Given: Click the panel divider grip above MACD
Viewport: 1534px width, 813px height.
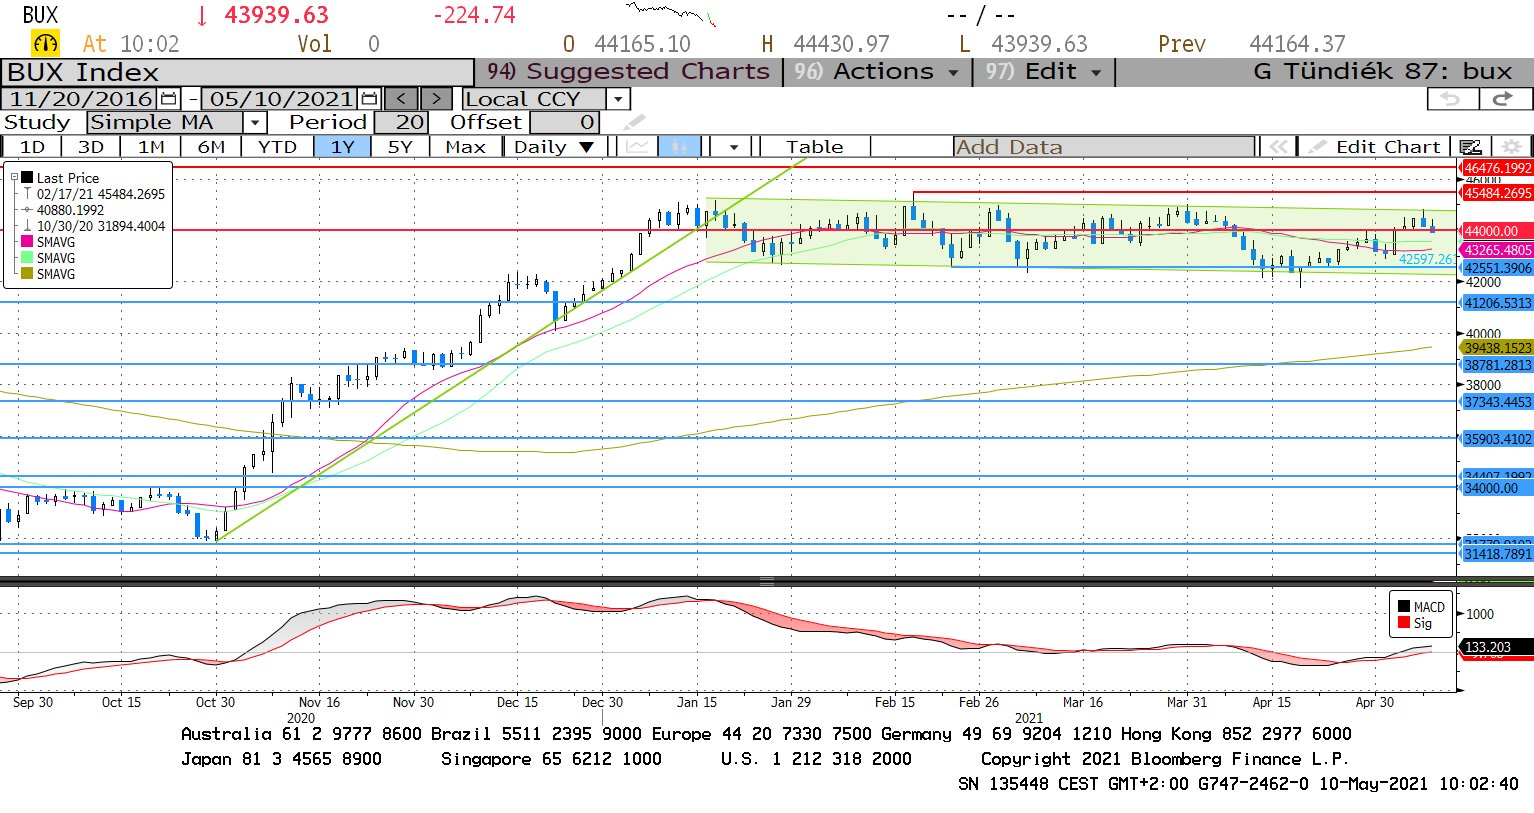Looking at the screenshot, I should pos(767,581).
